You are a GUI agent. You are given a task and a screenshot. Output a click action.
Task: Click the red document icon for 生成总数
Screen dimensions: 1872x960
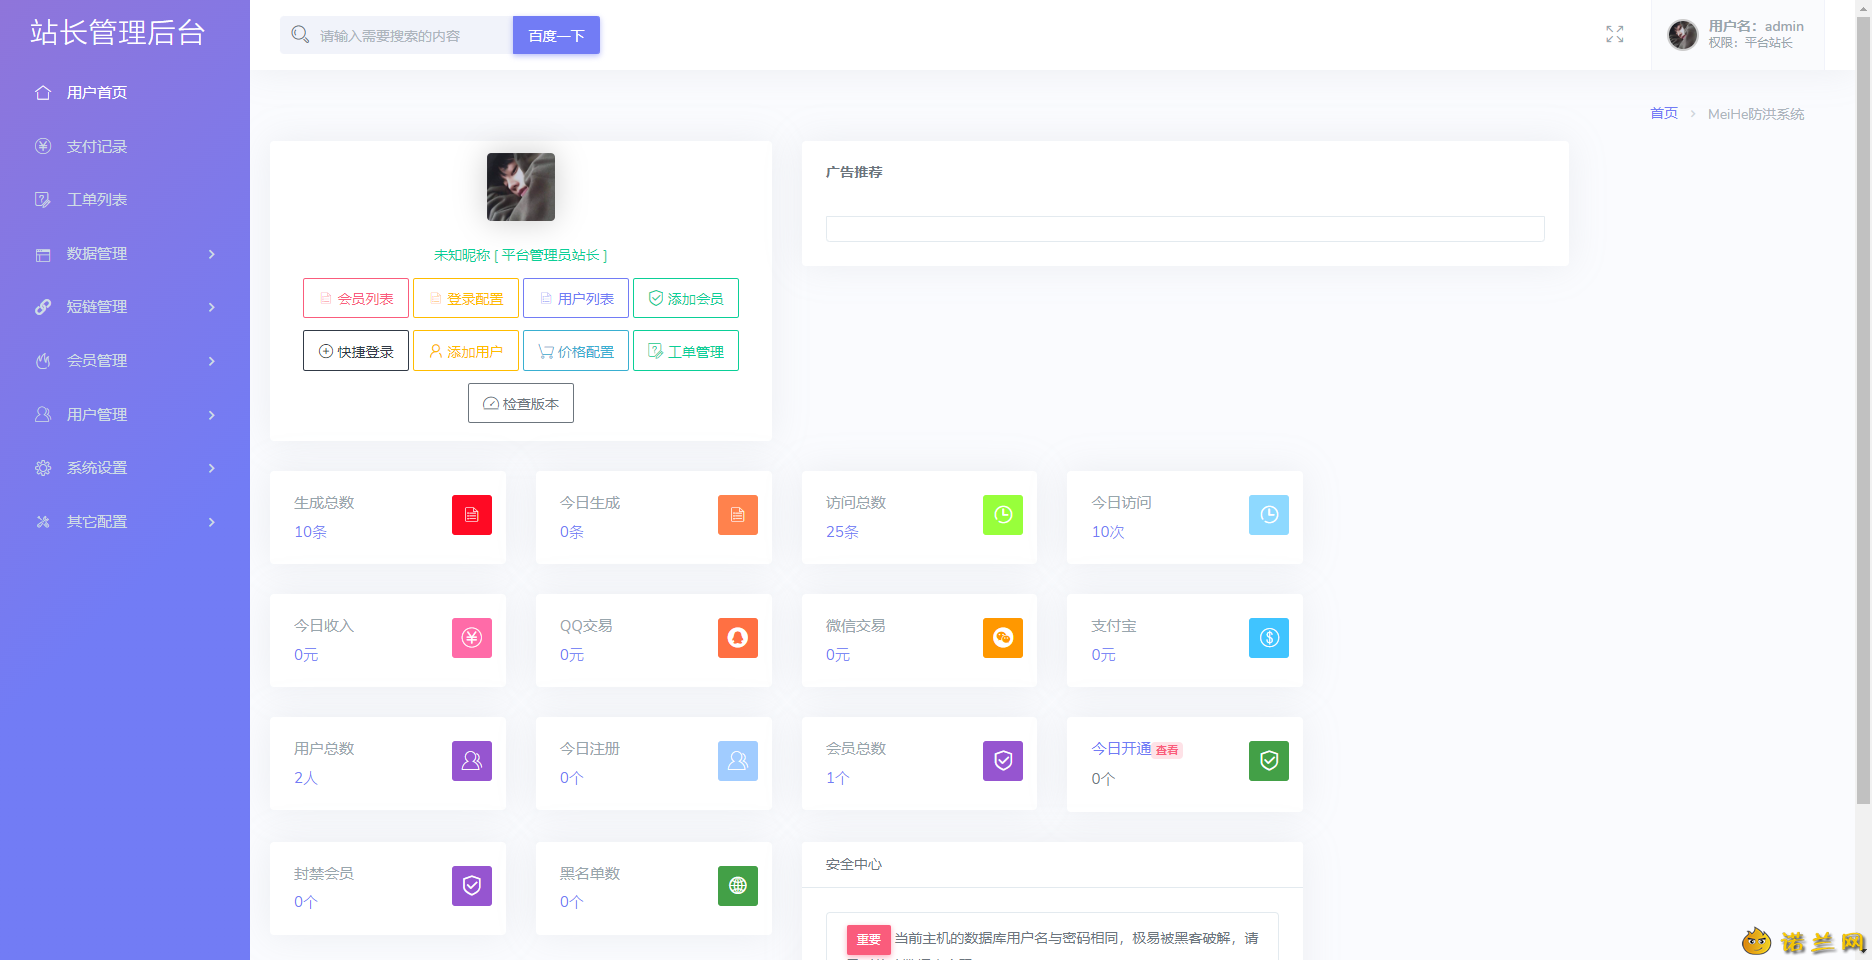point(472,515)
